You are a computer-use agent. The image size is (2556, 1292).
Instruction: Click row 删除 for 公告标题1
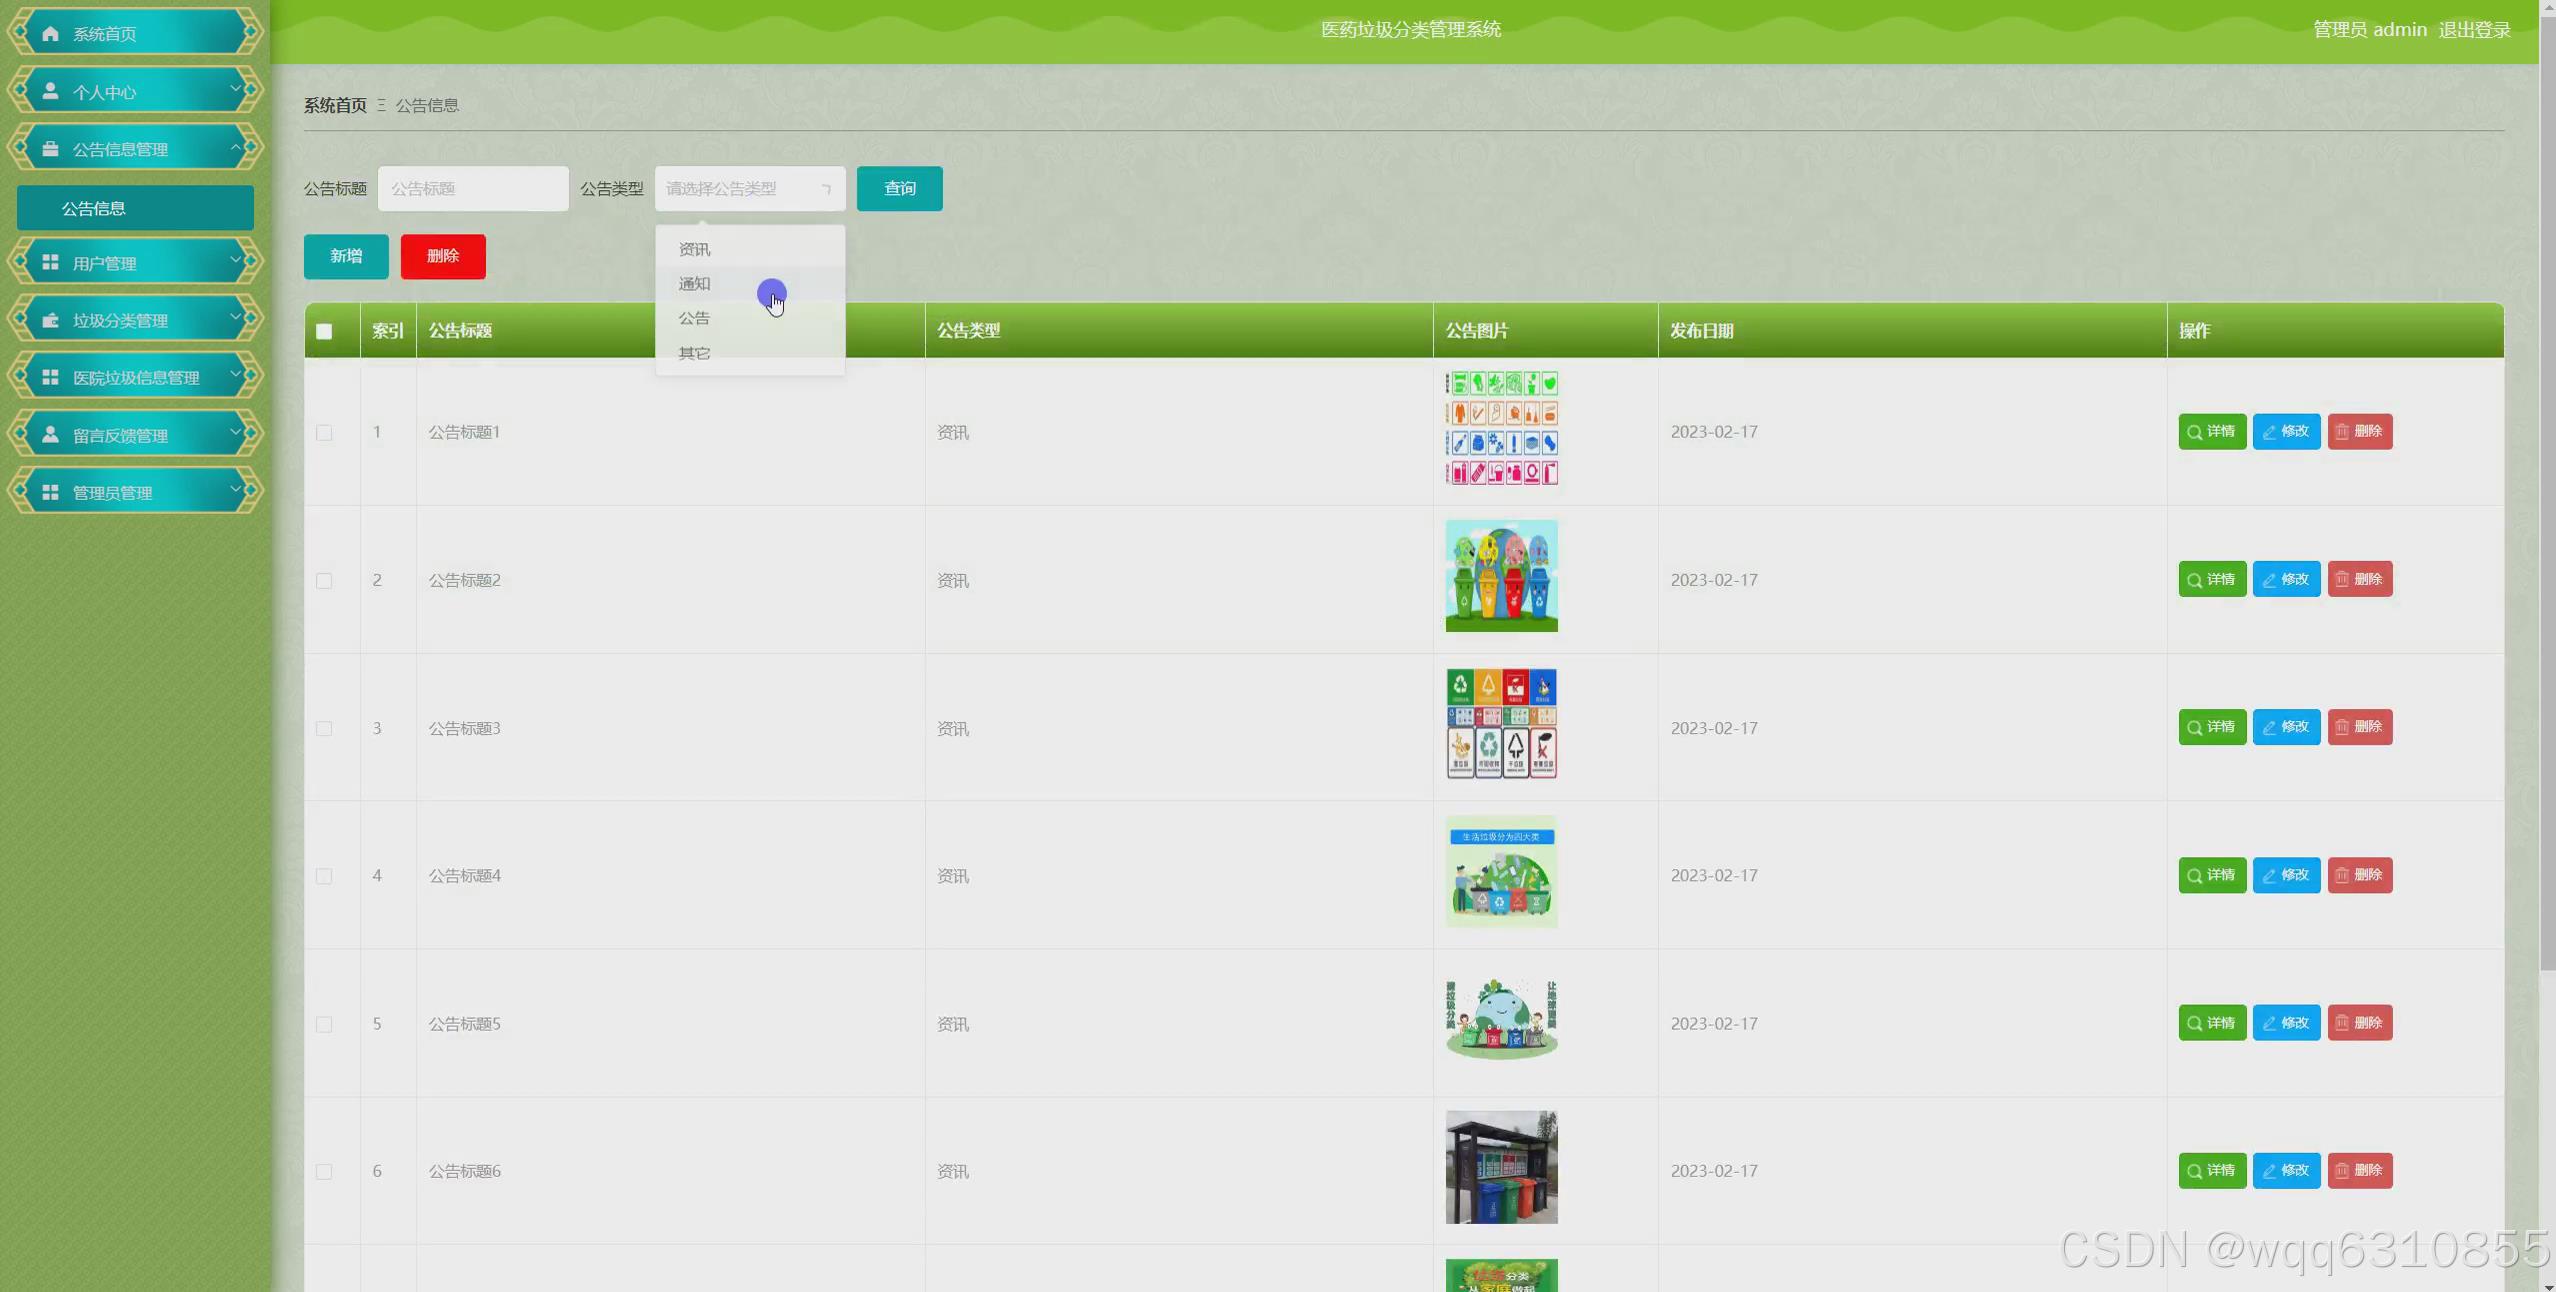point(2360,432)
